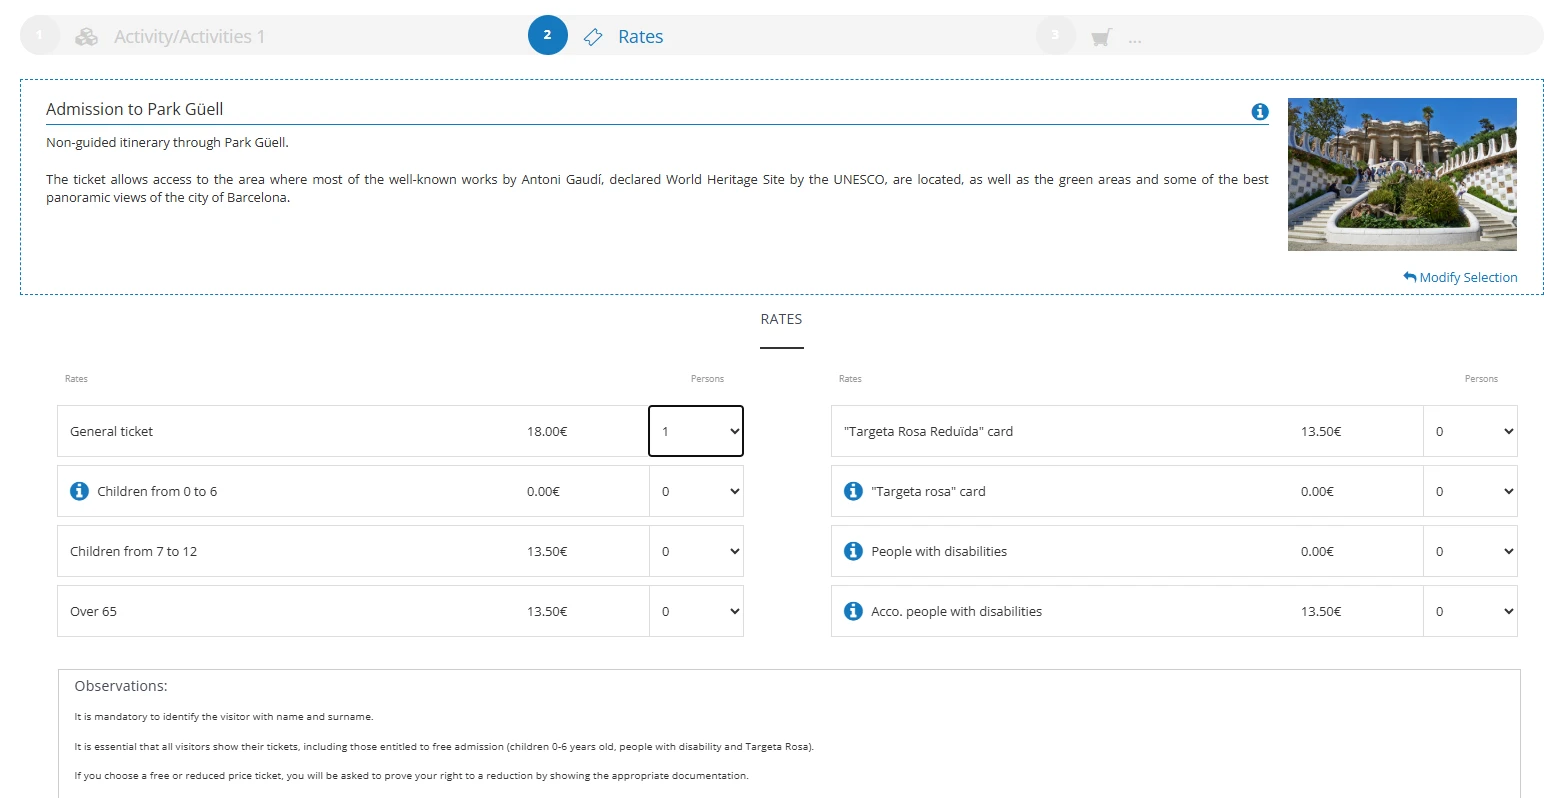Click info icon beside "Targeta rosa" card
The height and width of the screenshot is (798, 1544).
pos(853,491)
